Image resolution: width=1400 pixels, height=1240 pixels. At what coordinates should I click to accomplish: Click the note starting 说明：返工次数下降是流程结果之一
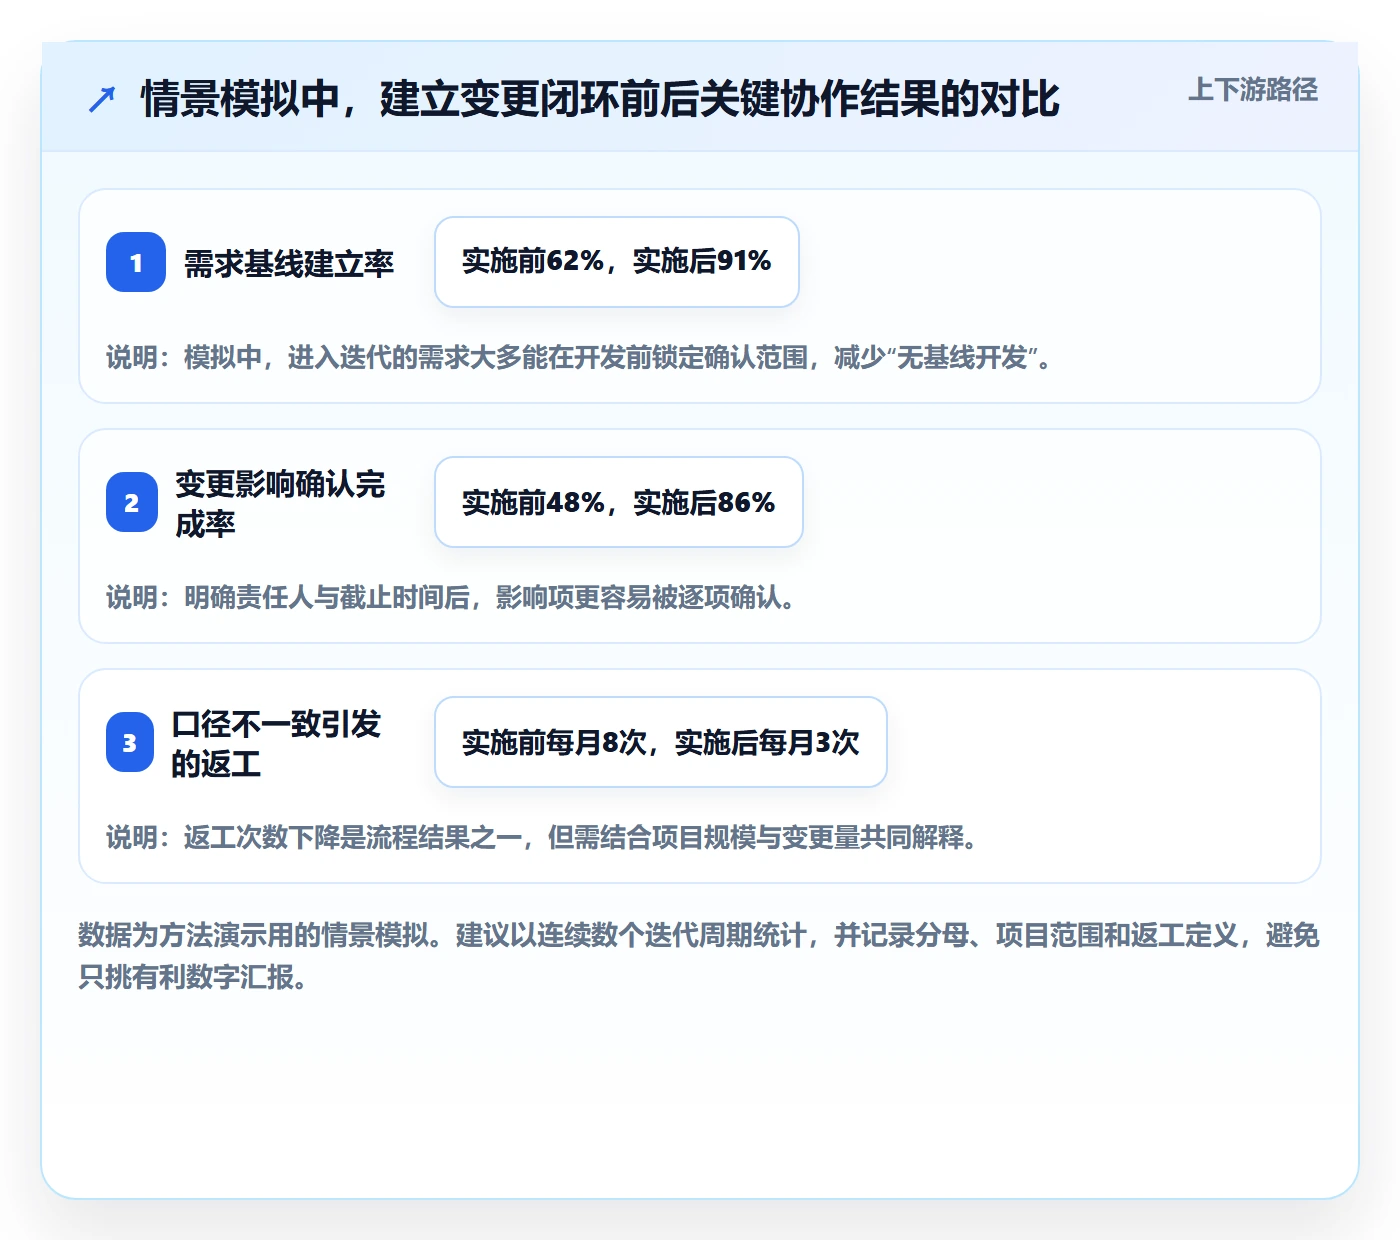pyautogui.click(x=542, y=837)
